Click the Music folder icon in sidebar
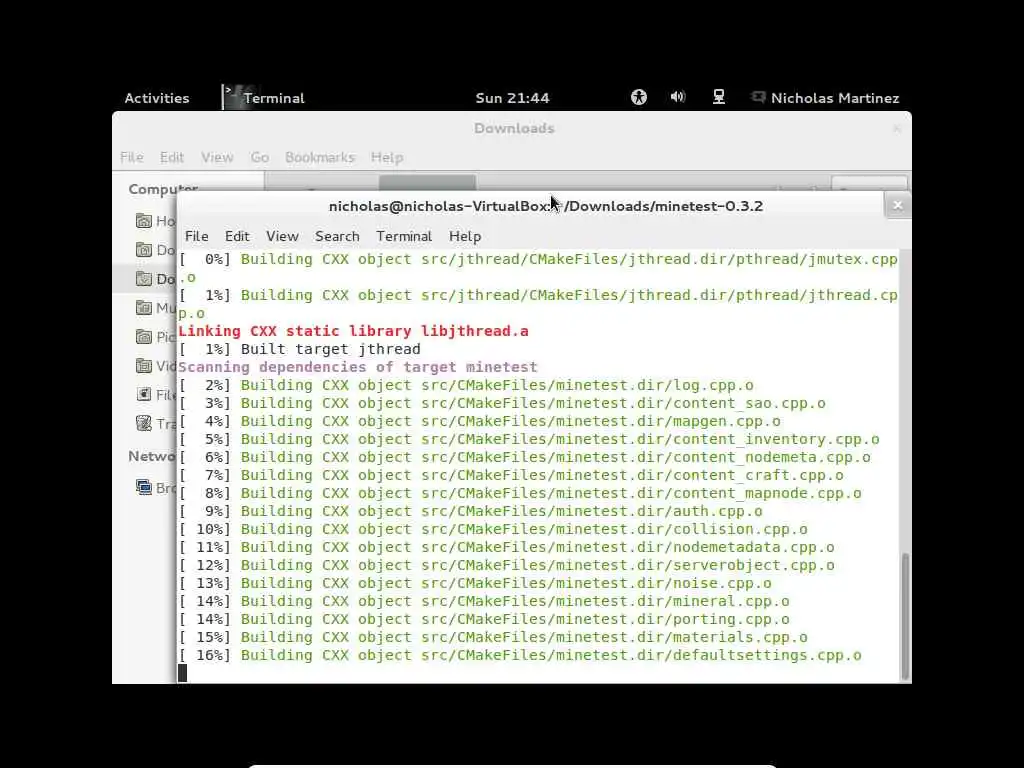This screenshot has width=1024, height=768. click(x=144, y=308)
